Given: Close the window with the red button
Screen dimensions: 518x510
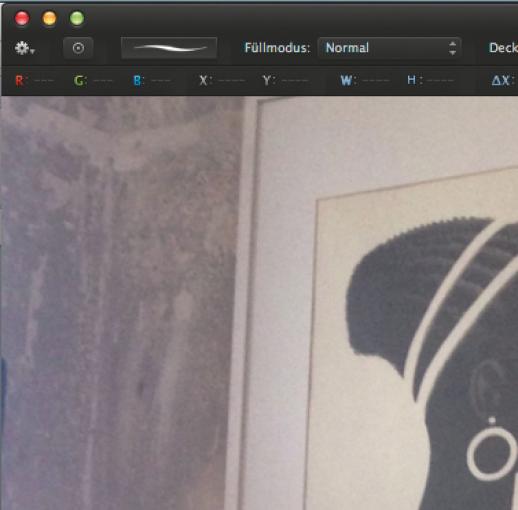Looking at the screenshot, I should (22, 18).
